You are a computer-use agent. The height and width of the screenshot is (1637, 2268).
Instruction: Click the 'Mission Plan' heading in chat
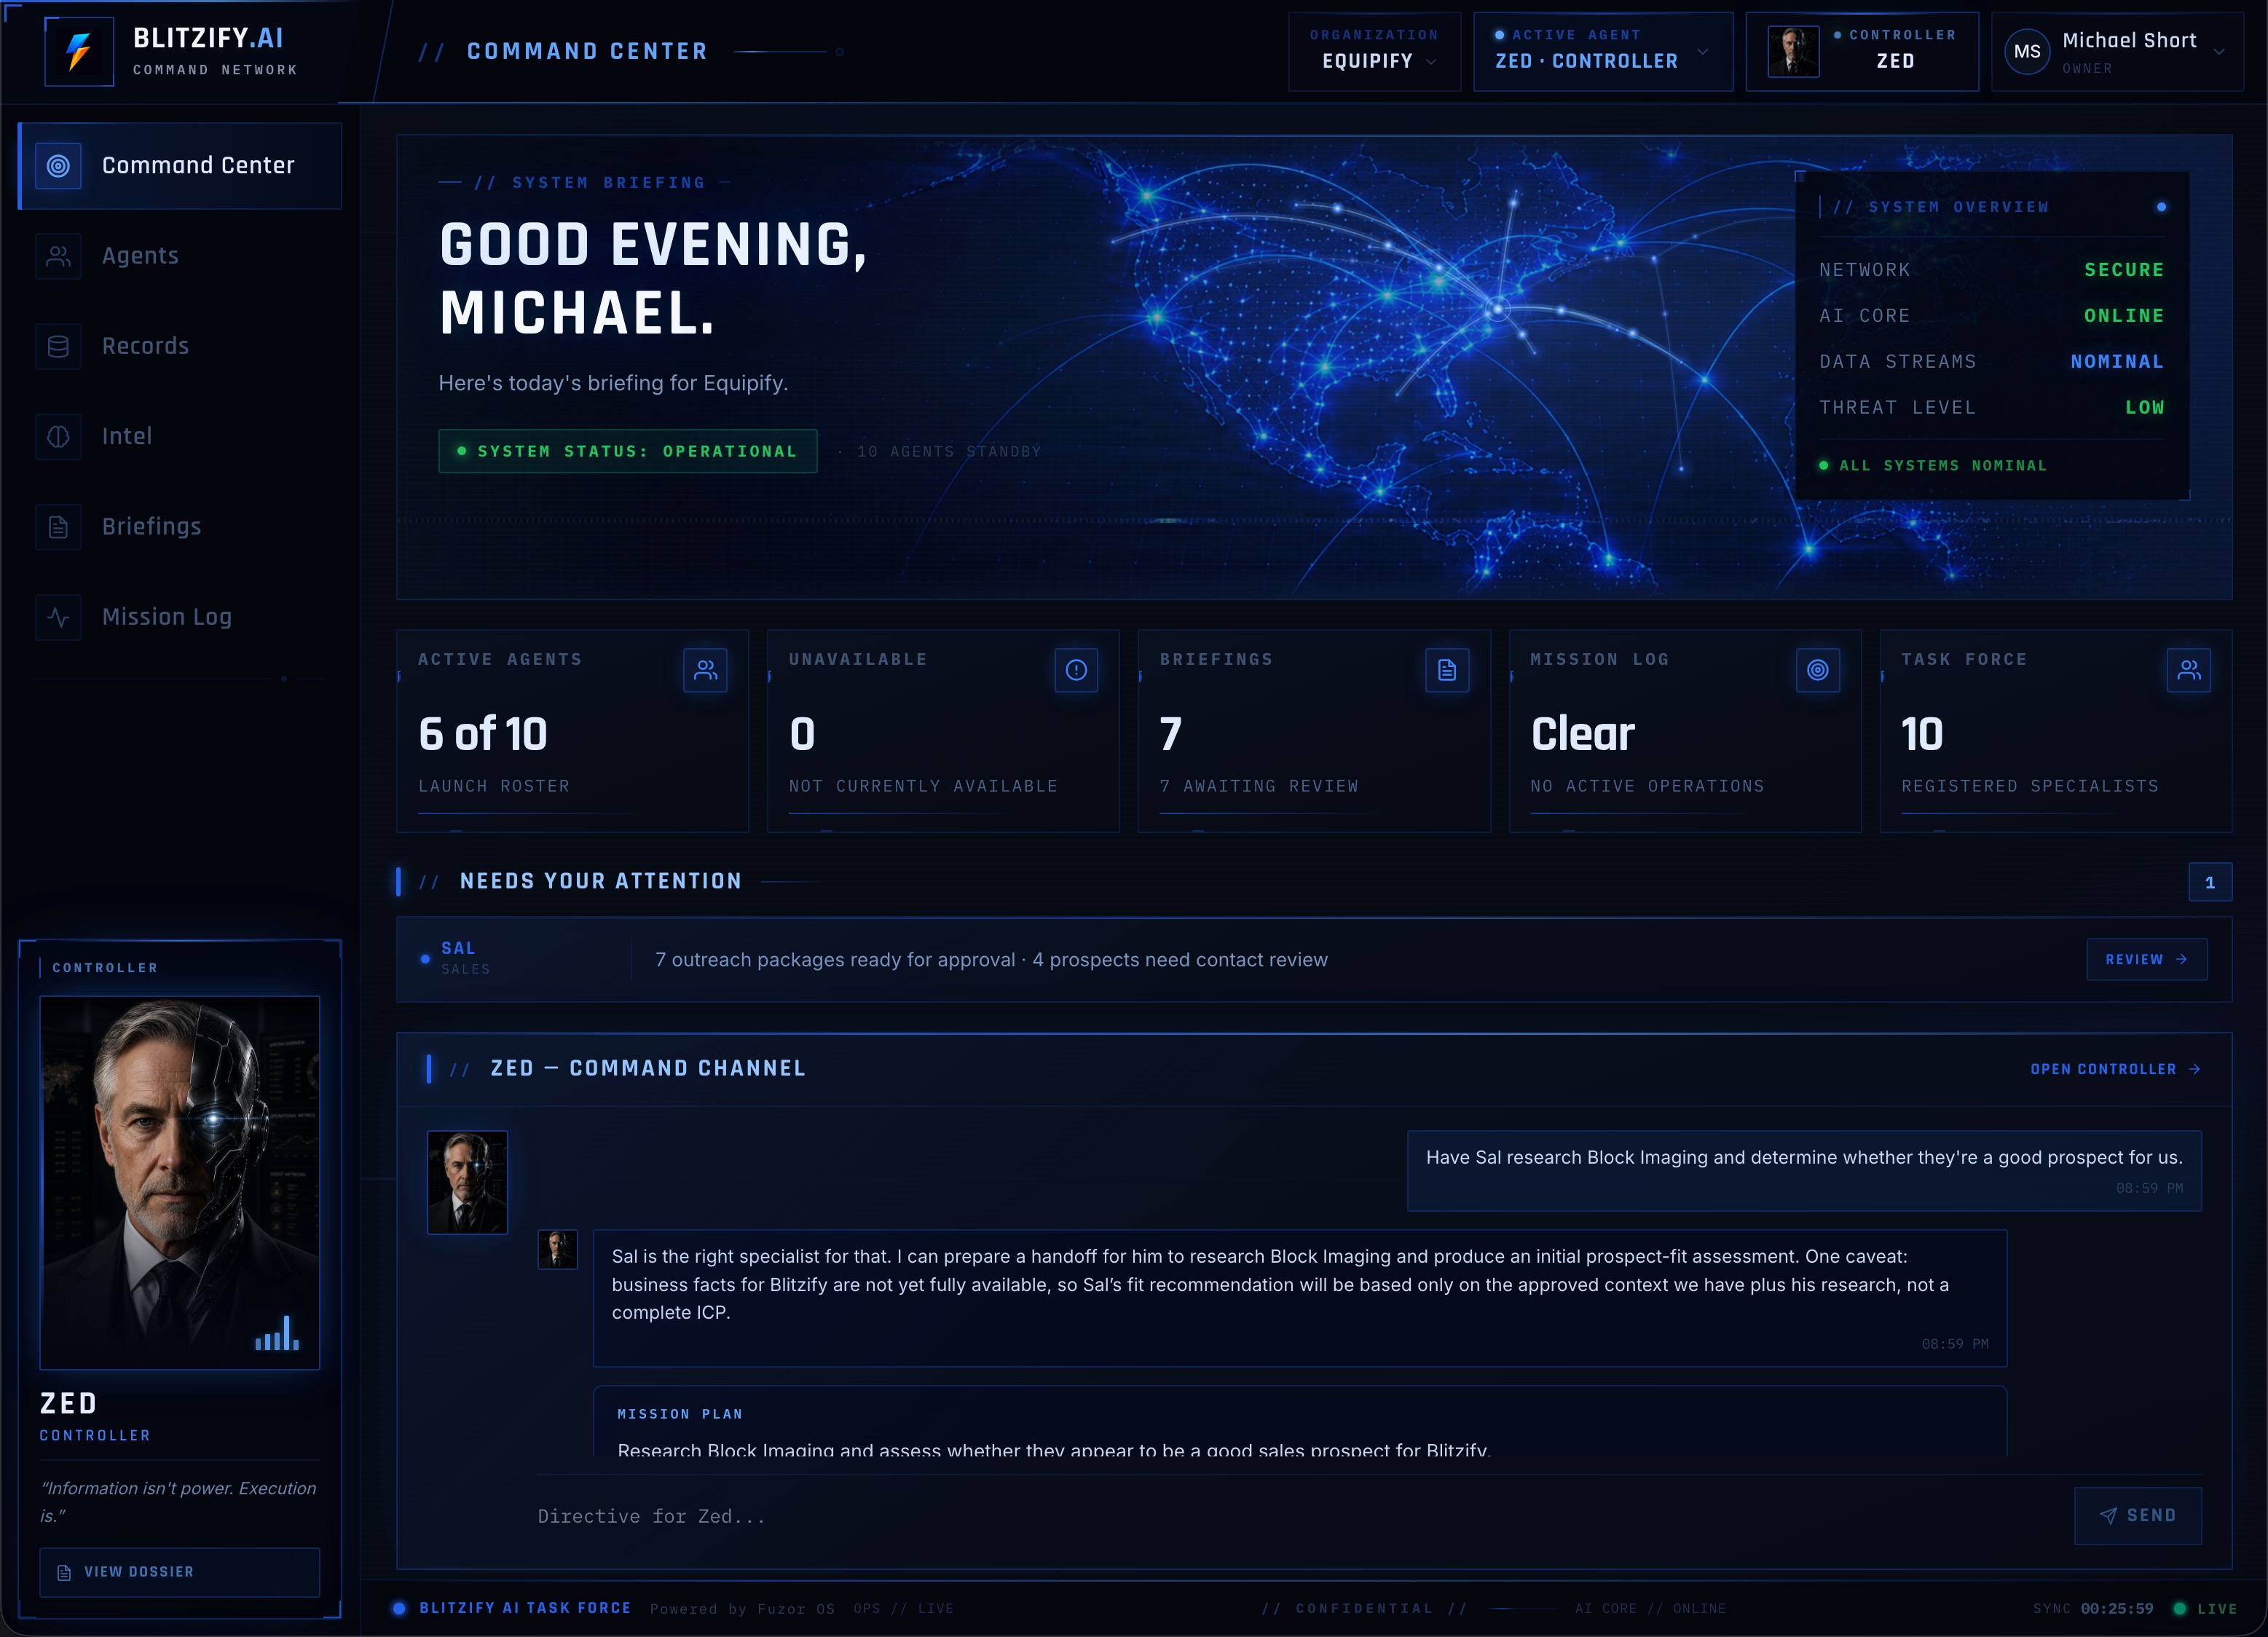[x=680, y=1414]
